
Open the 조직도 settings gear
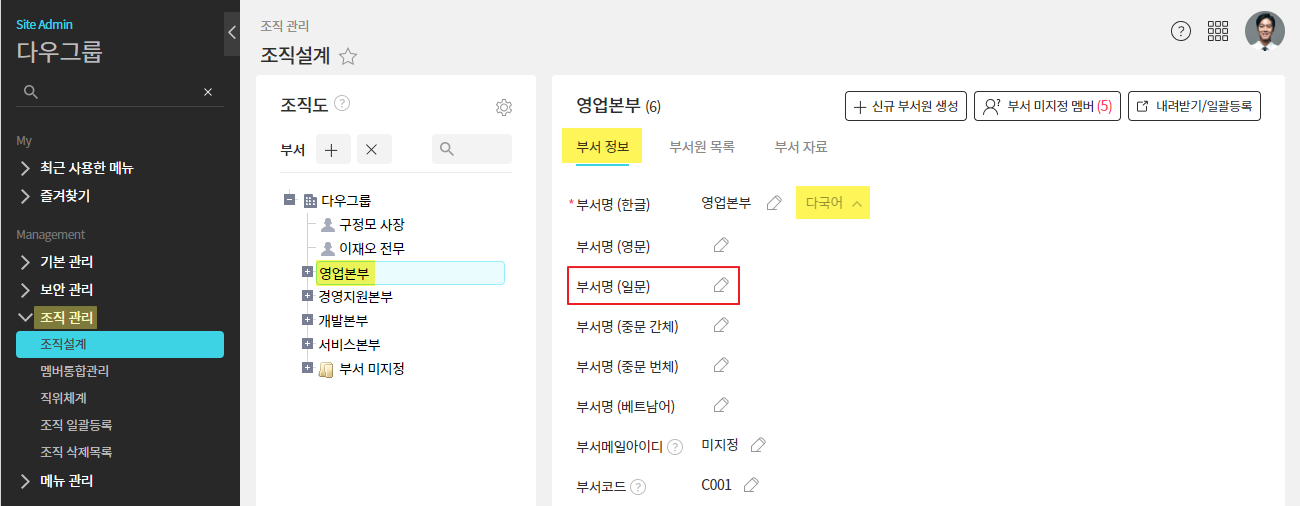504,108
